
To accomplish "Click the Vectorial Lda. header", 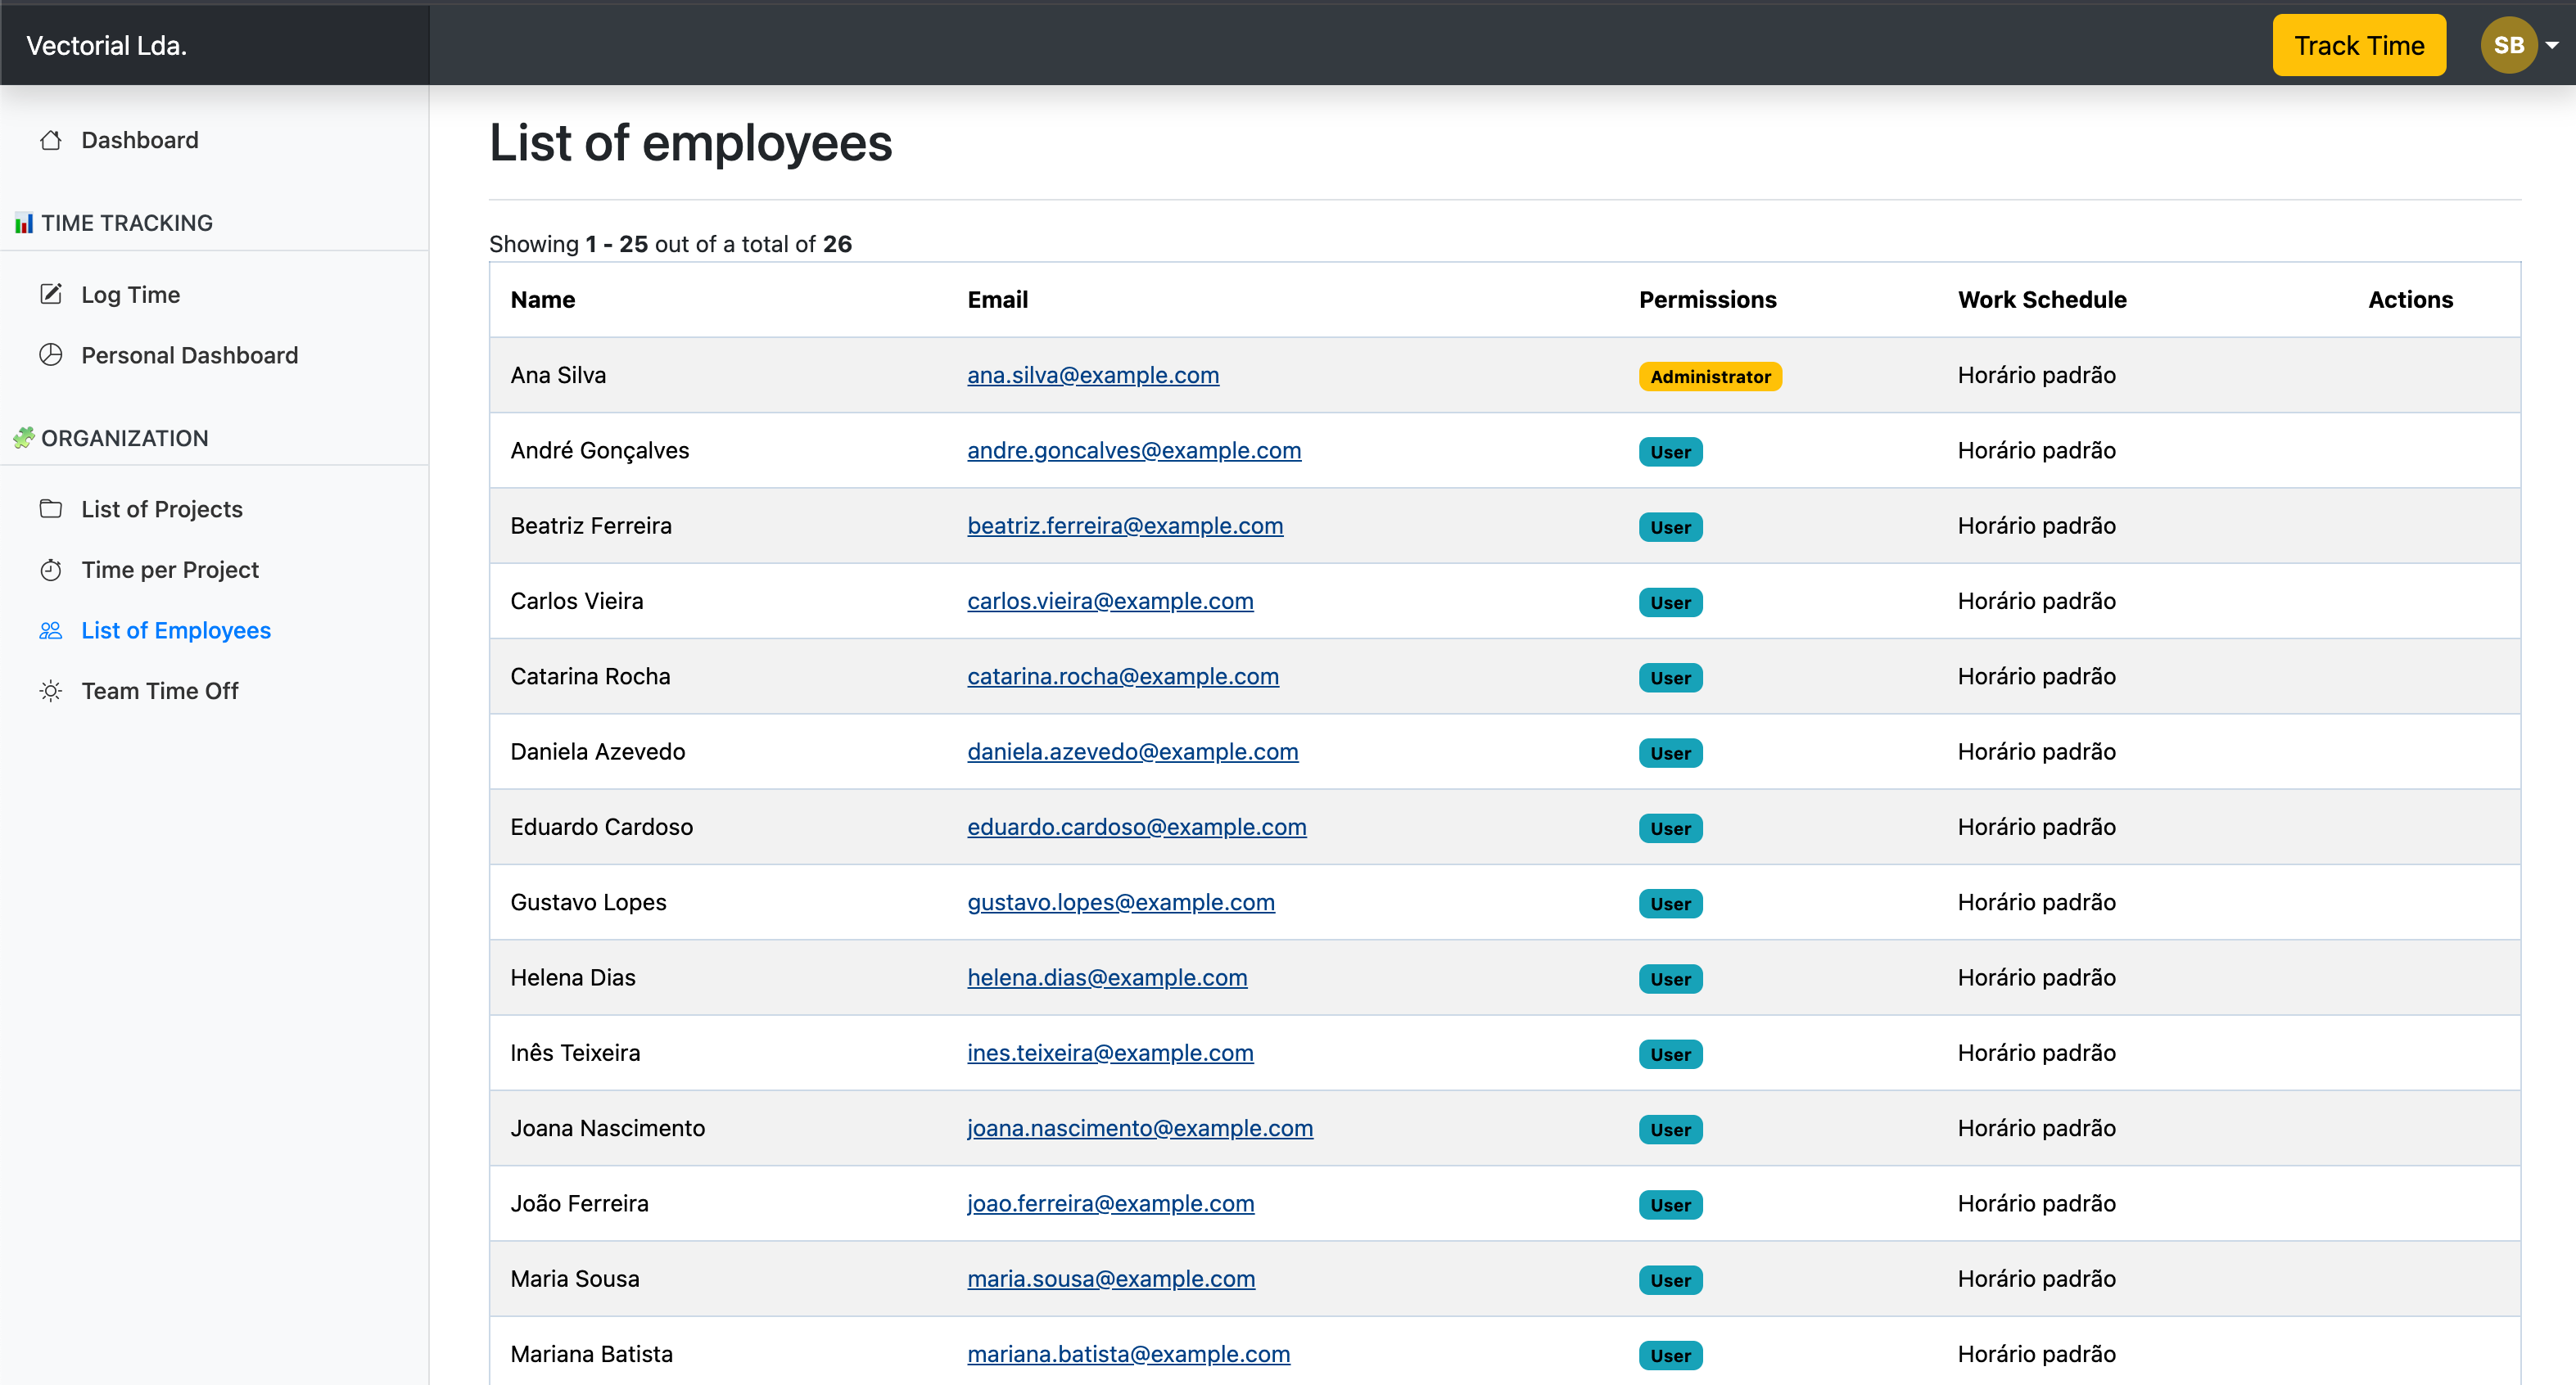I will [106, 44].
